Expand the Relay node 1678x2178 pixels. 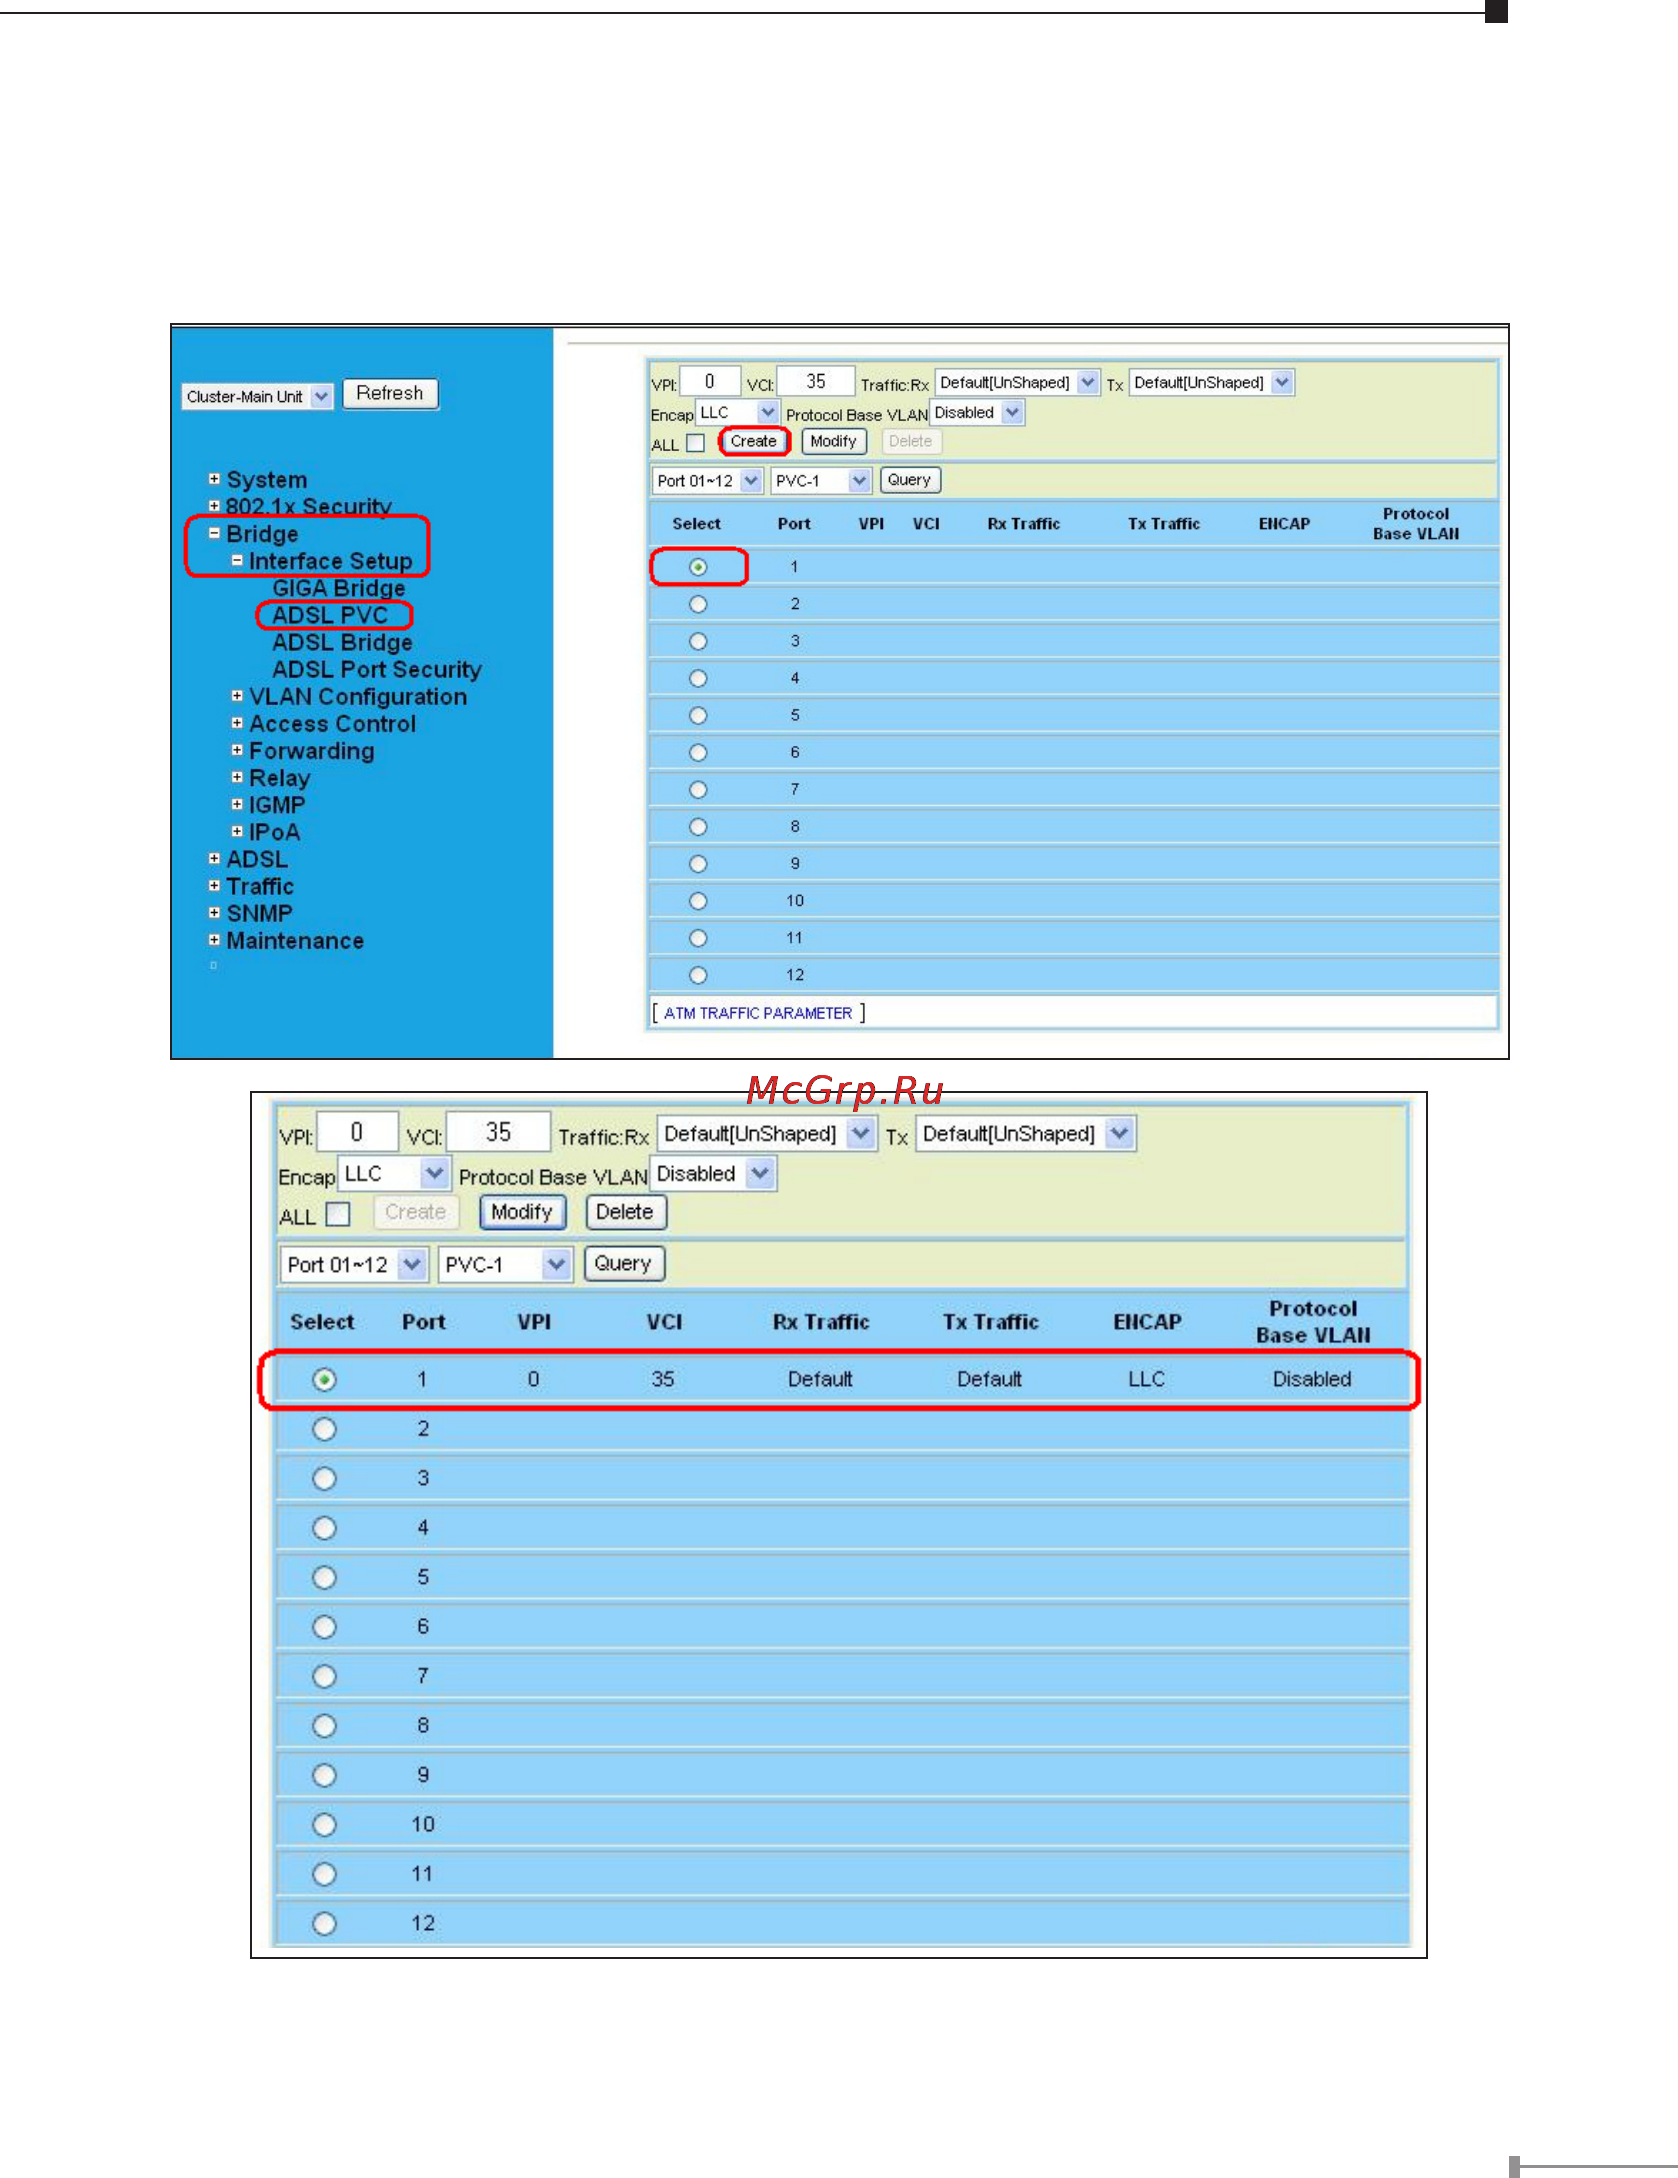point(237,777)
